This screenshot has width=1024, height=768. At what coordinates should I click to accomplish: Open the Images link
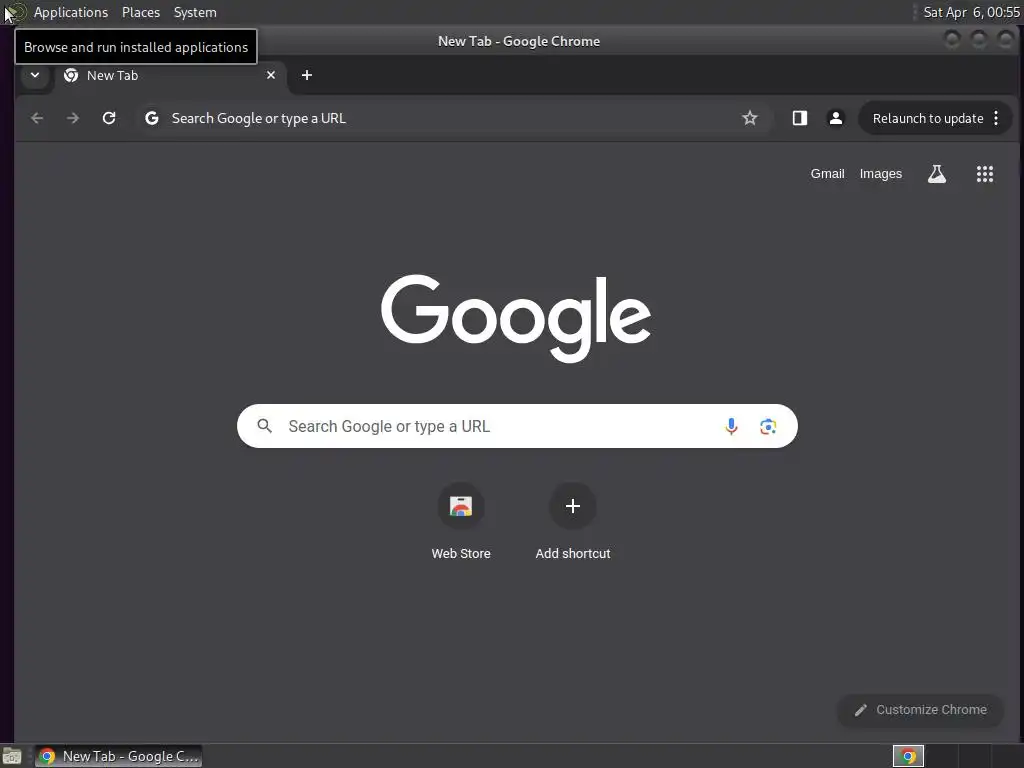tap(880, 174)
